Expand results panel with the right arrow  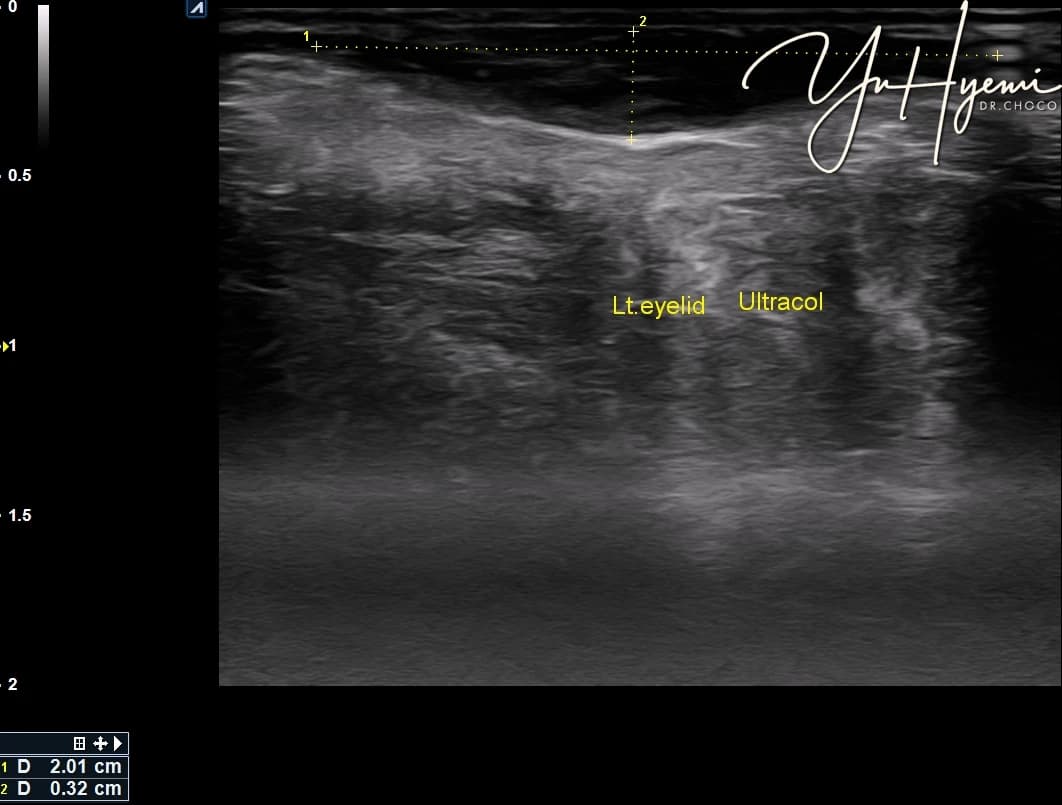pyautogui.click(x=118, y=743)
